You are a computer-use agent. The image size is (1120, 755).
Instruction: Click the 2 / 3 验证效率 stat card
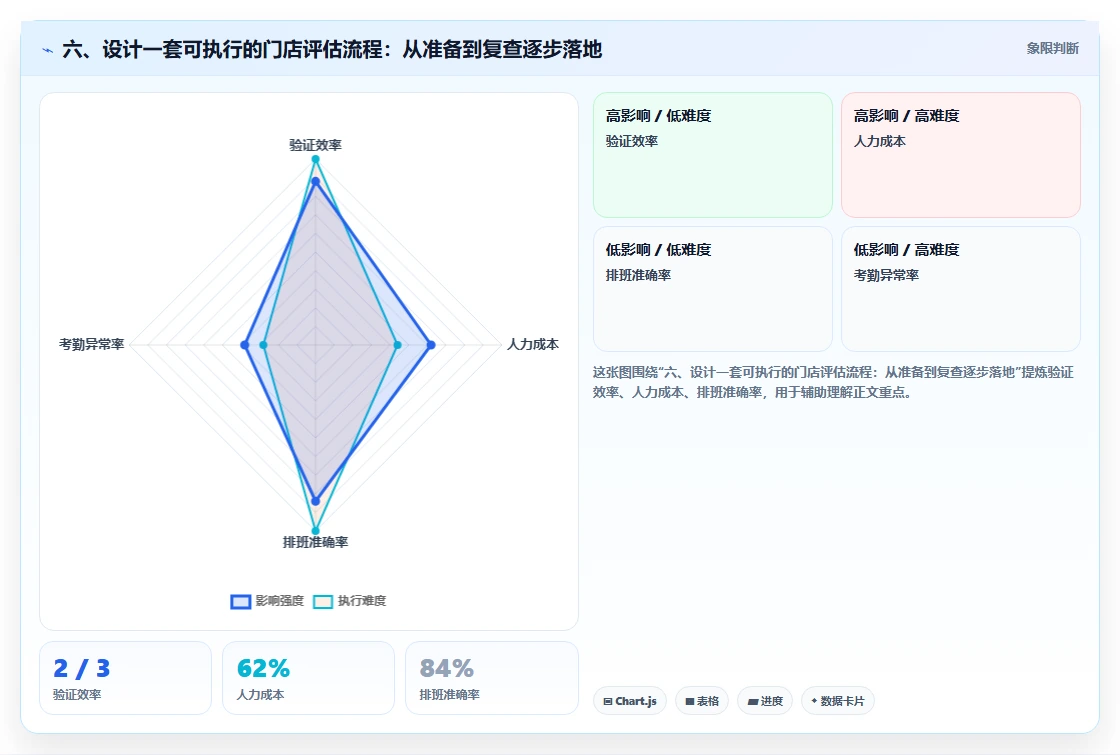coord(126,678)
